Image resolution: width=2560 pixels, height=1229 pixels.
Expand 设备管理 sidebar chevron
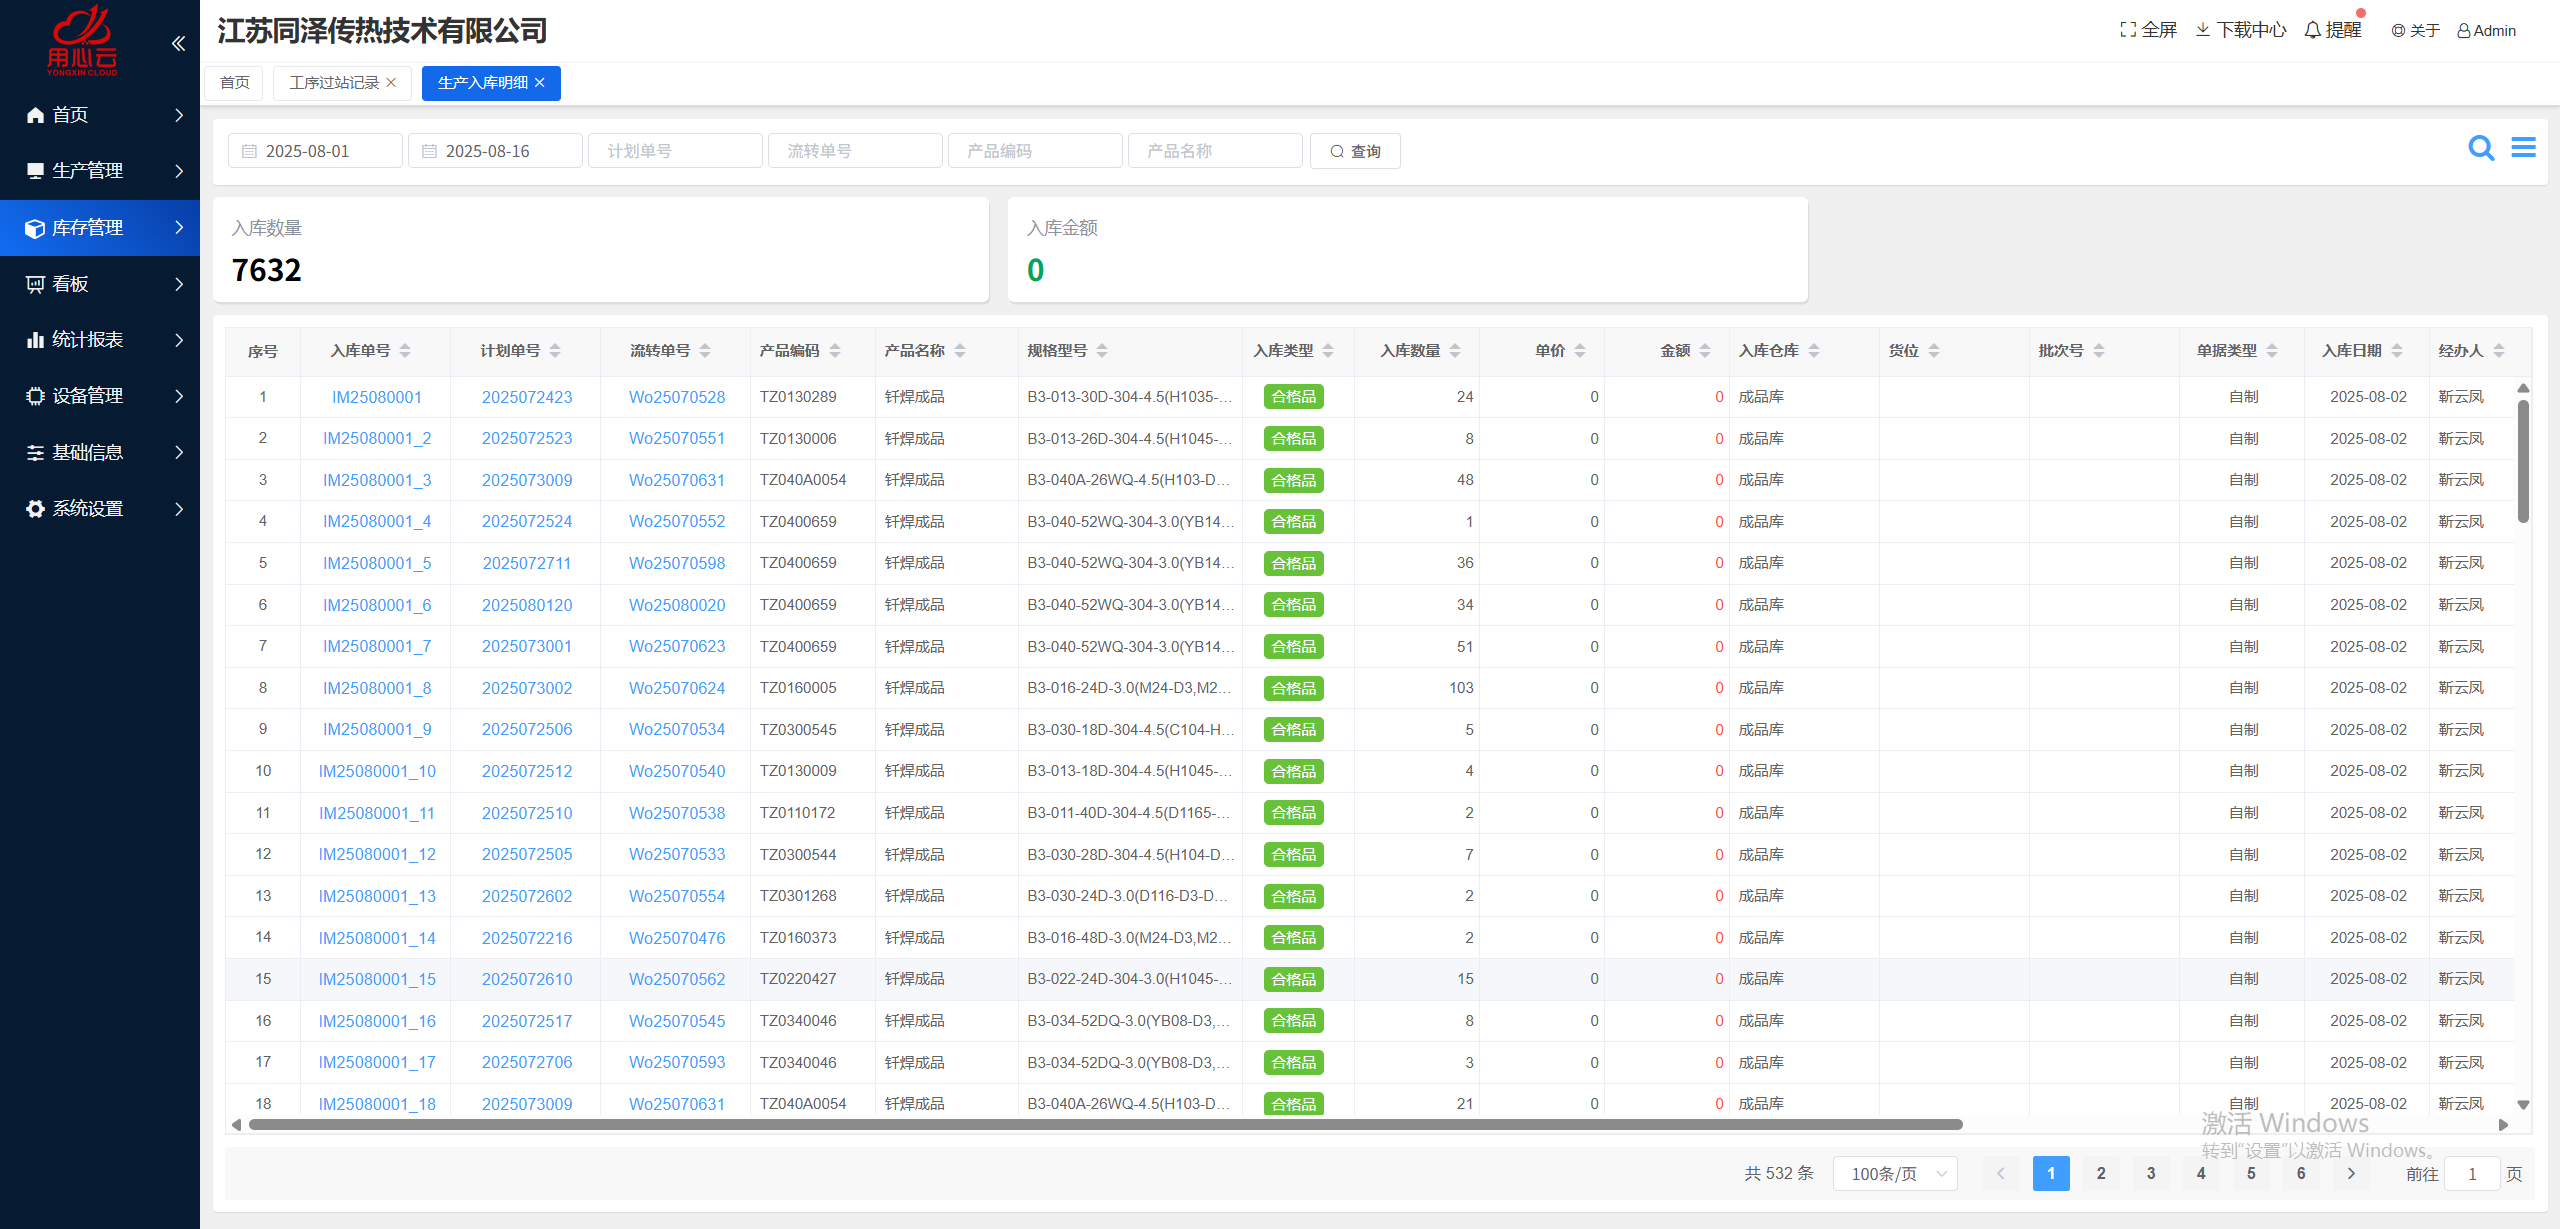pyautogui.click(x=179, y=396)
